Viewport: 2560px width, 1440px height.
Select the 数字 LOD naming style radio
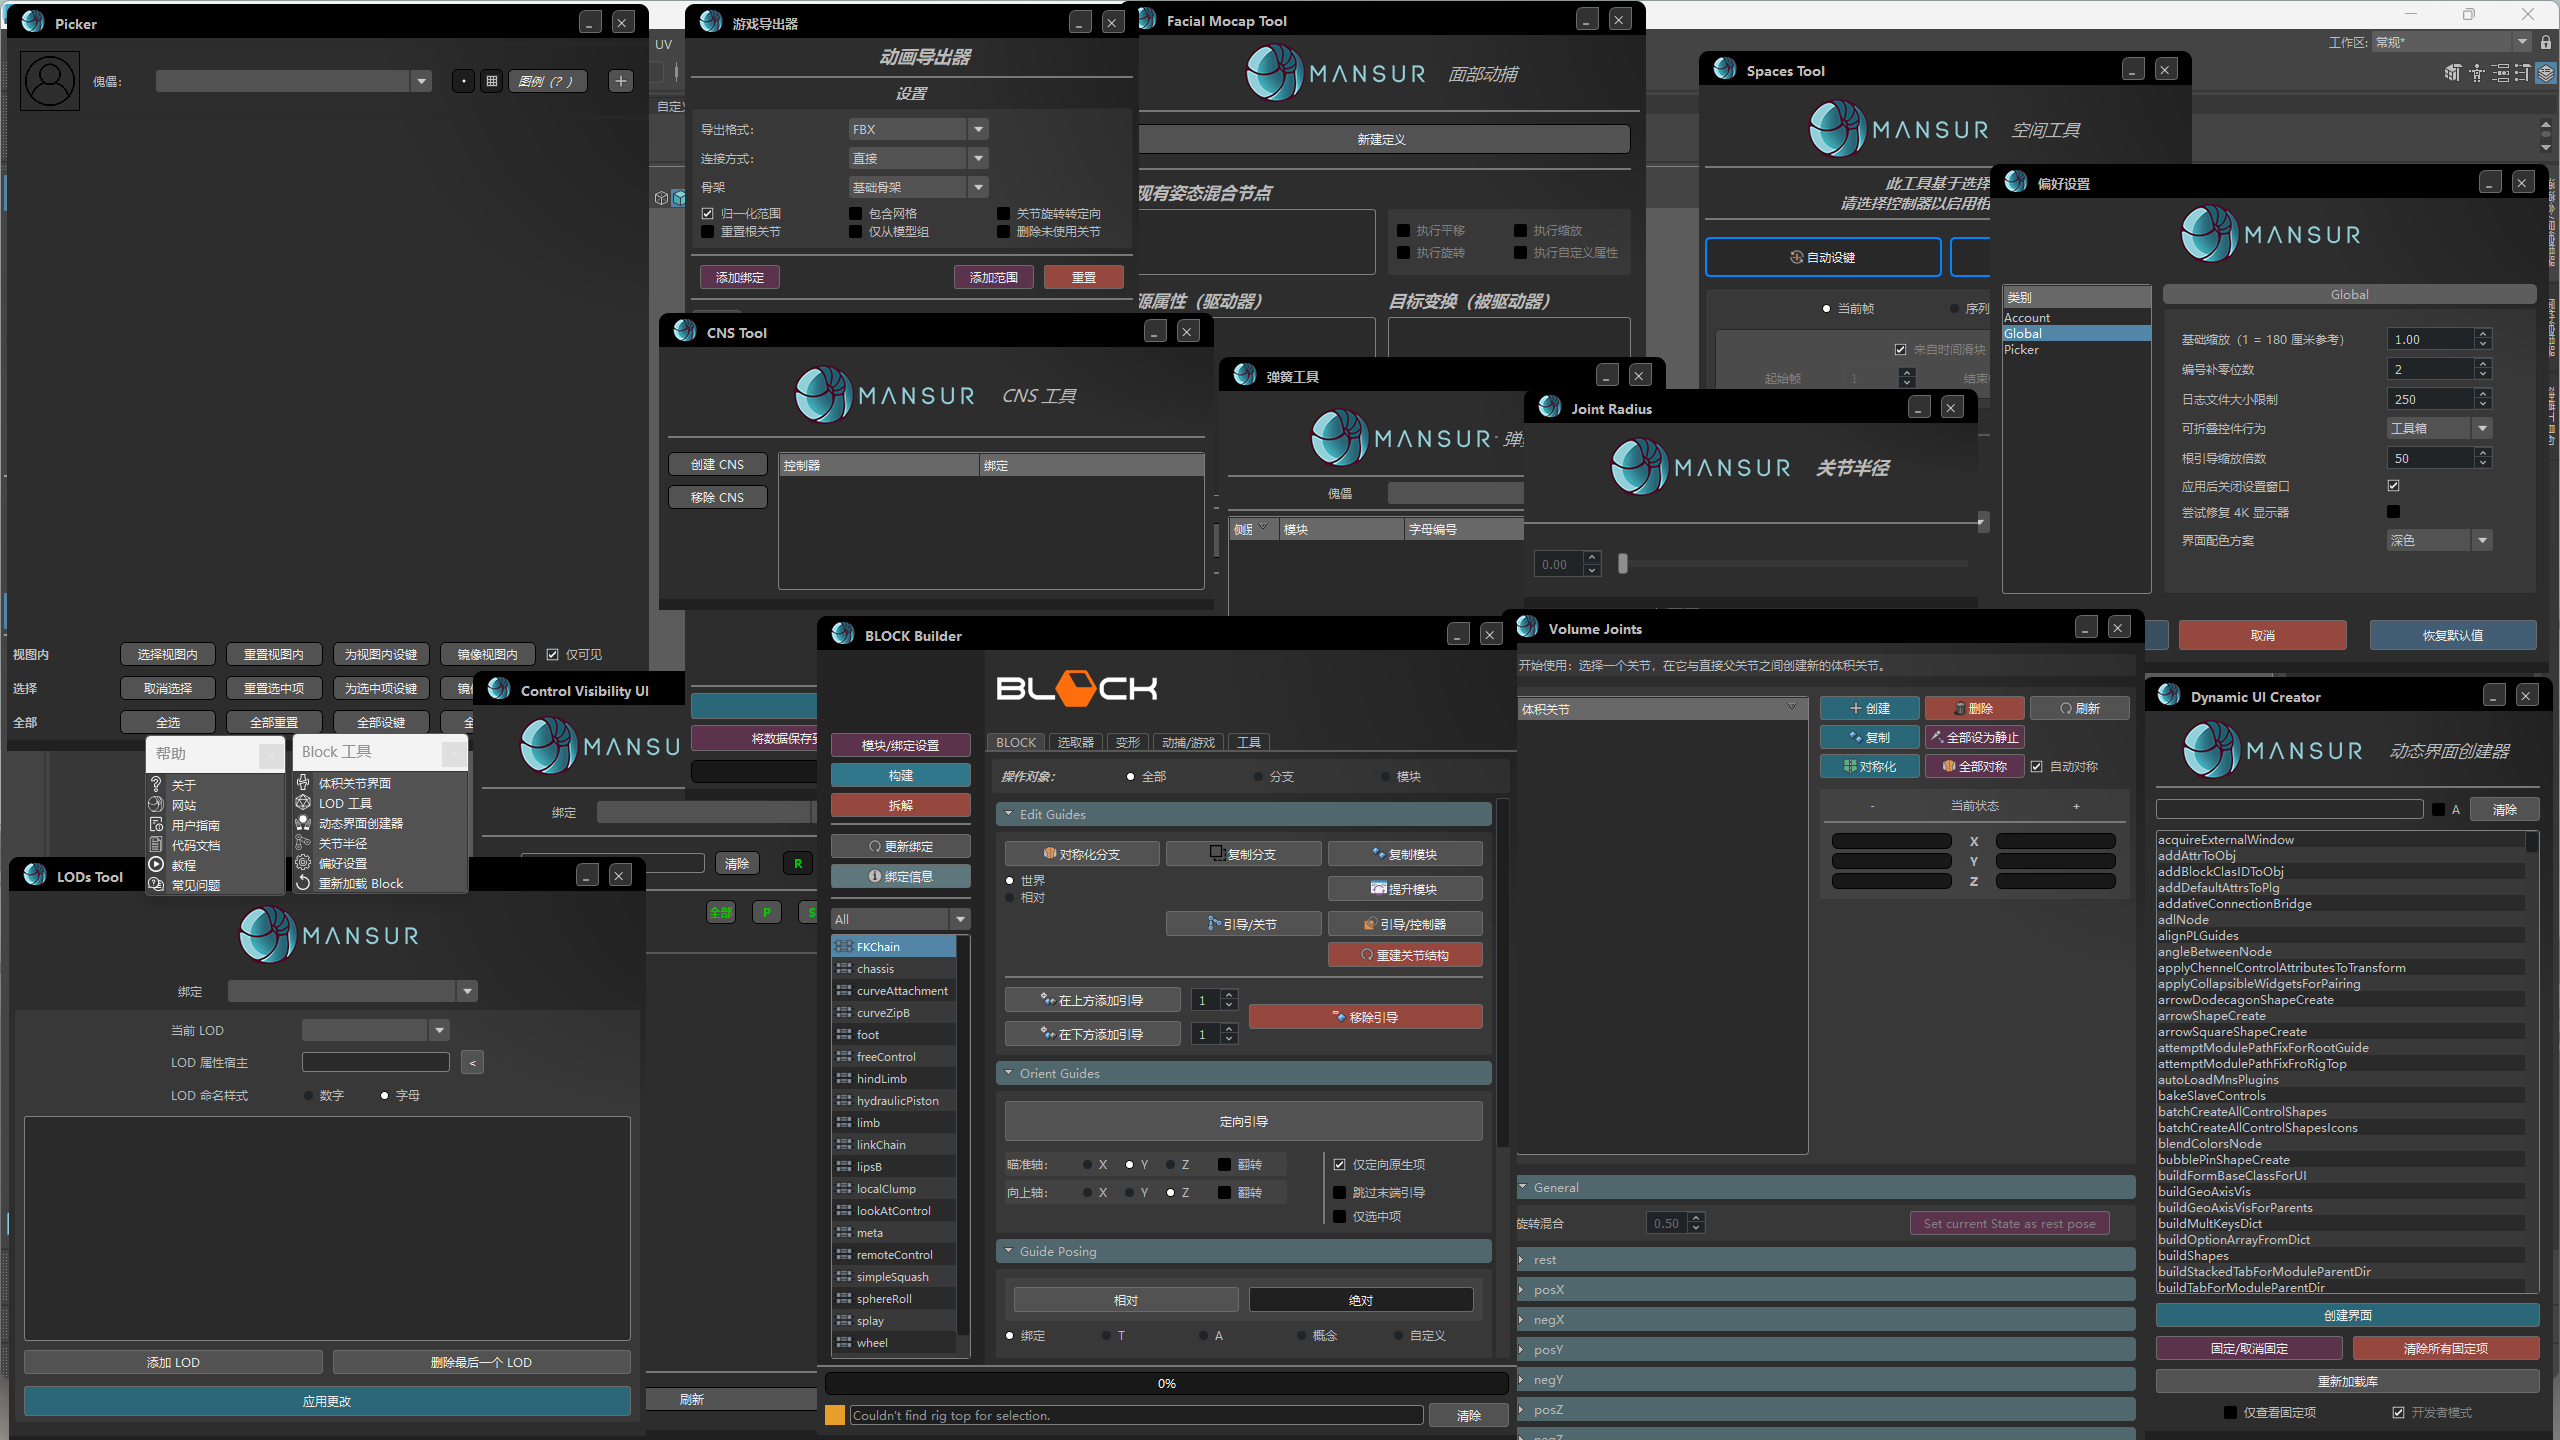[x=309, y=1096]
